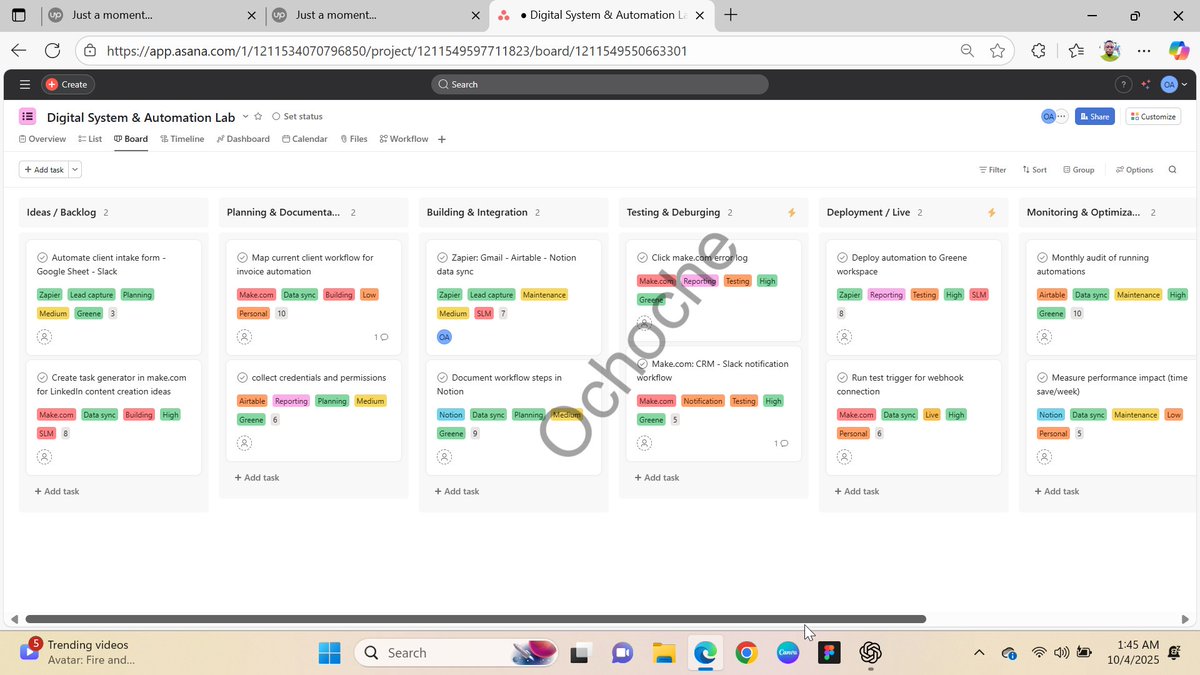Complete Run test trigger for webhook task
1200x675 pixels.
(x=842, y=378)
